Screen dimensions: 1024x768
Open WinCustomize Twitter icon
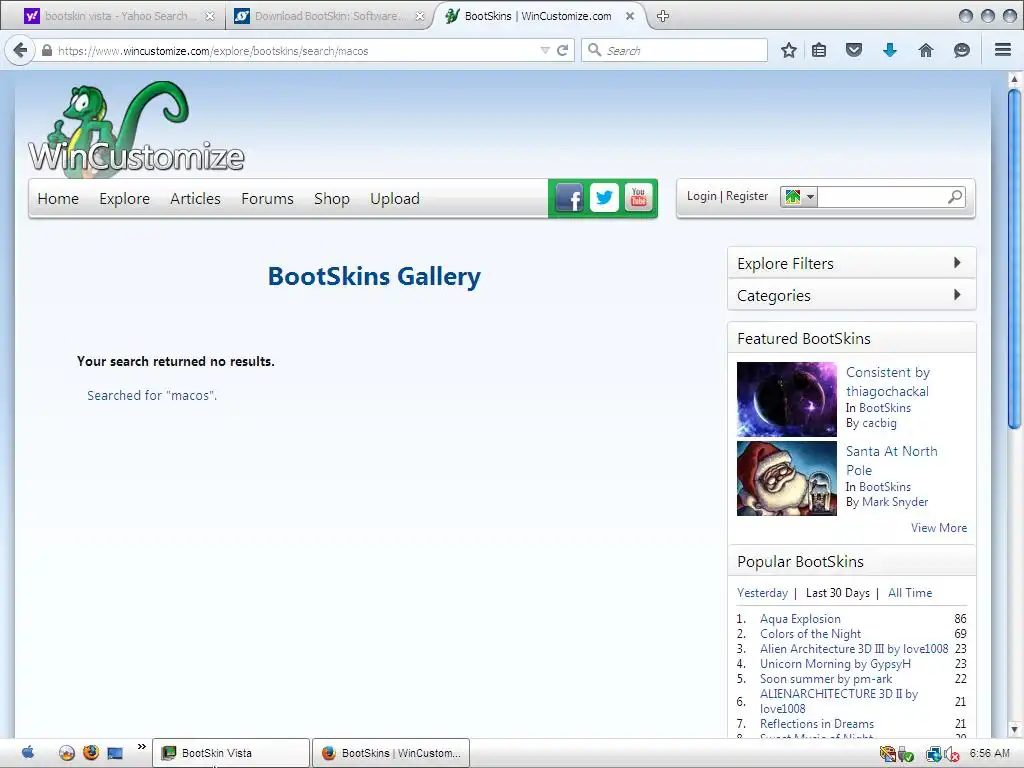pyautogui.click(x=604, y=197)
